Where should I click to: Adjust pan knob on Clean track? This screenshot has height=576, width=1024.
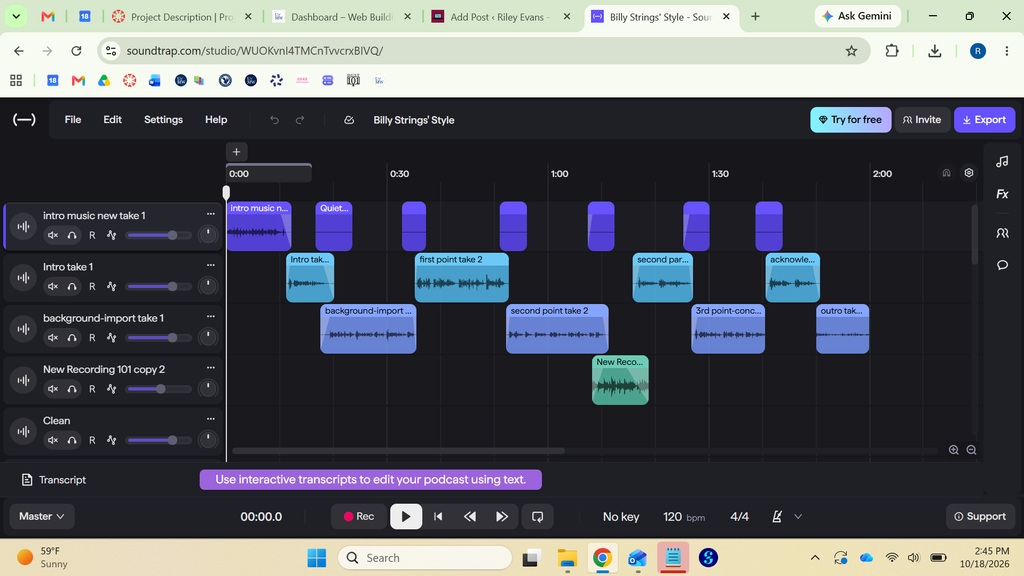208,440
